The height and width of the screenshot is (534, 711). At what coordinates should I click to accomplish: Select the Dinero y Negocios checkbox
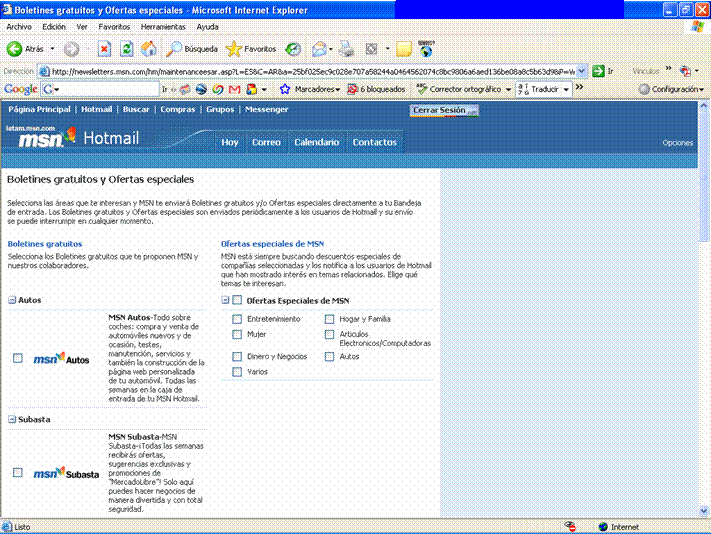point(237,356)
